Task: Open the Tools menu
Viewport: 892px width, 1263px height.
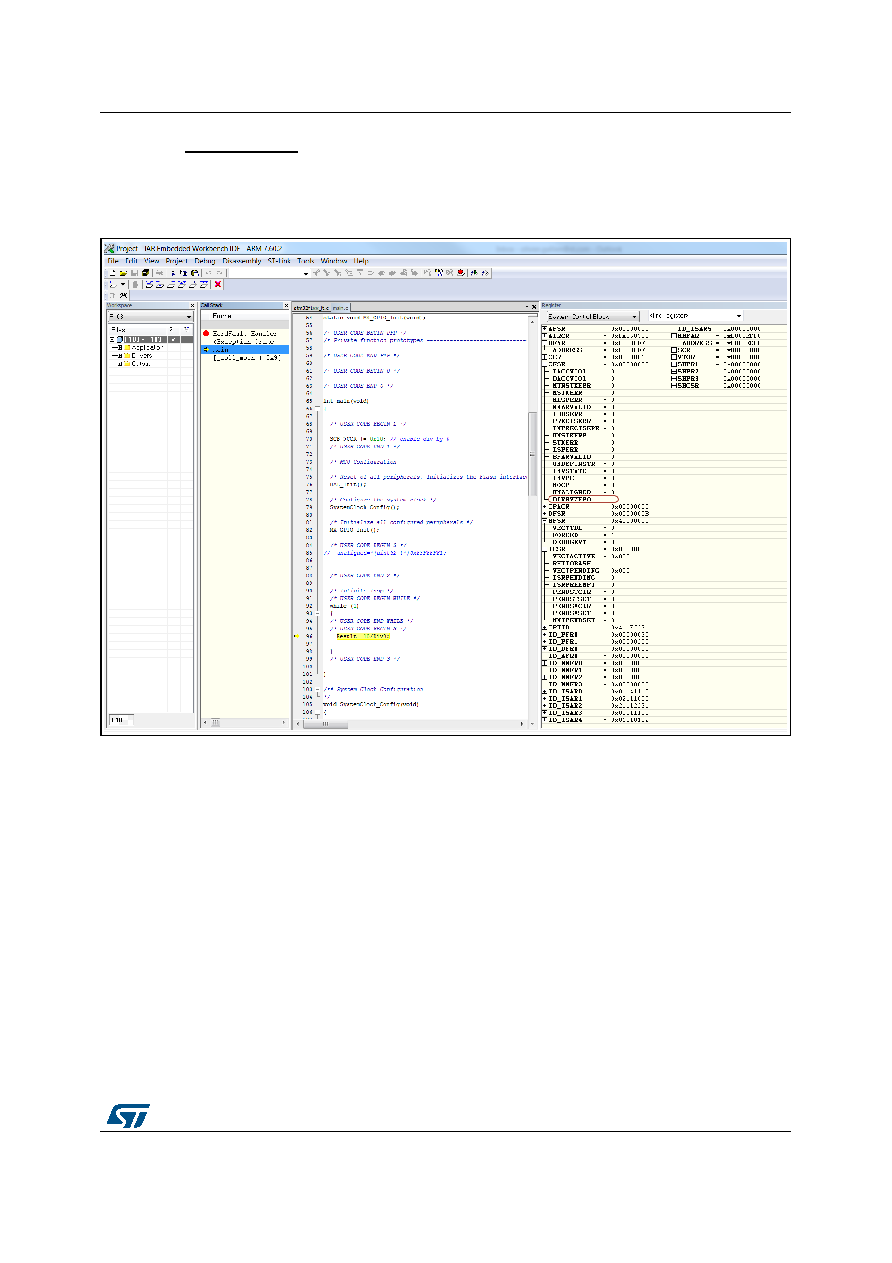Action: pos(306,260)
